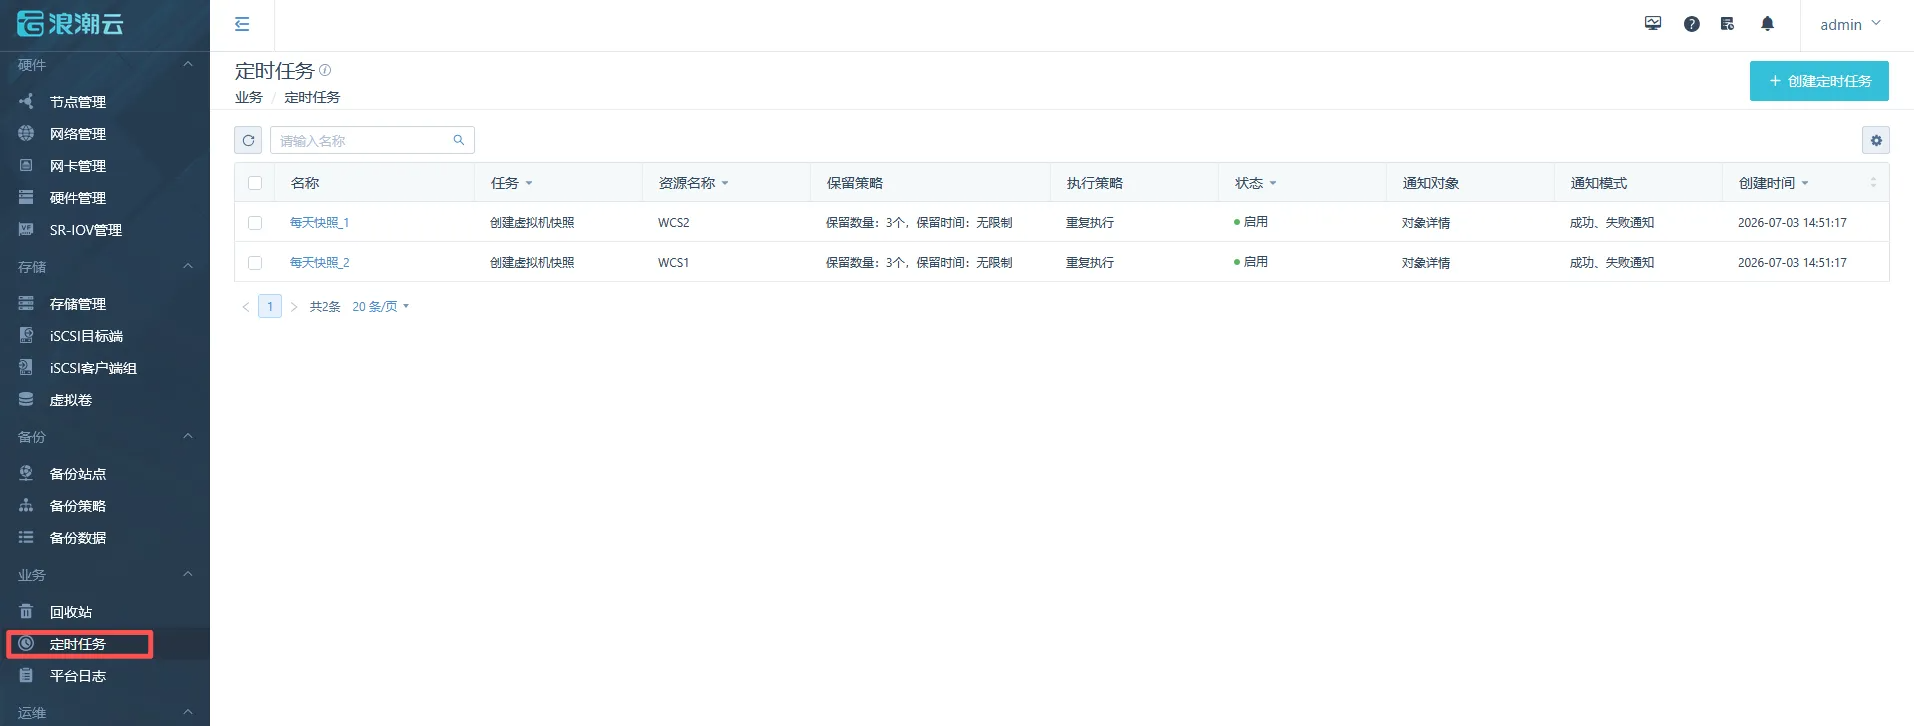The width and height of the screenshot is (1914, 726).
Task: Click the table sort arrows at header end
Action: (x=1873, y=183)
